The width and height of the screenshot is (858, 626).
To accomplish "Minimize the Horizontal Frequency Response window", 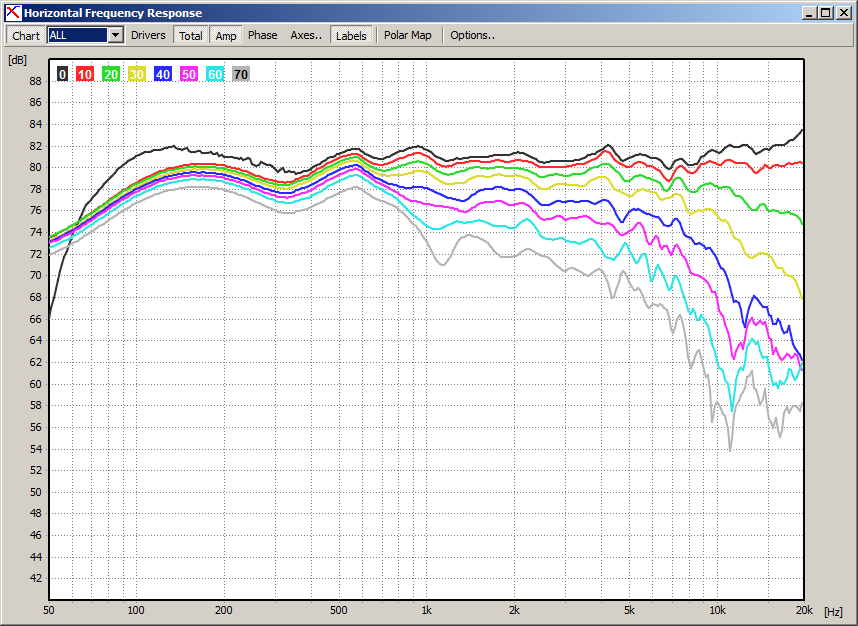I will 810,13.
